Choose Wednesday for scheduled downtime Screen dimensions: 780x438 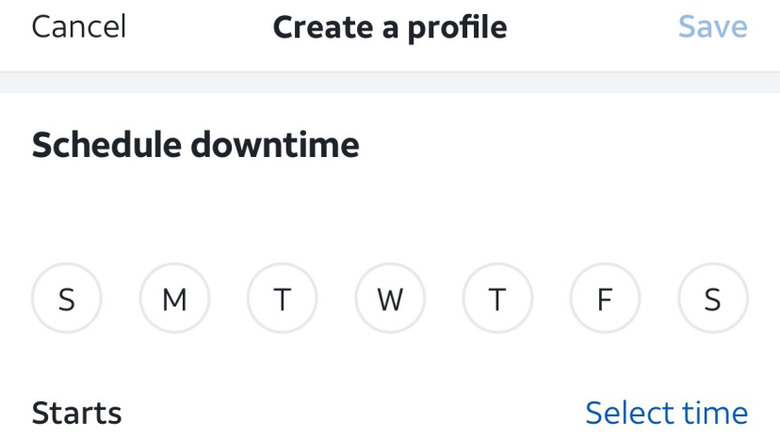coord(390,298)
